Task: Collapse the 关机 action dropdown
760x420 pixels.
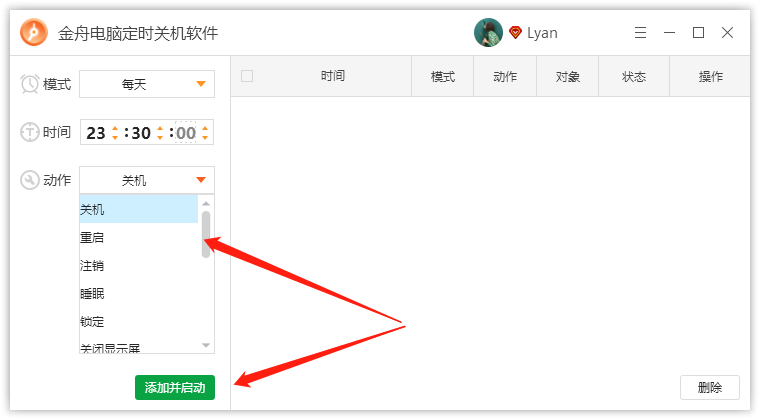Action: (x=147, y=180)
